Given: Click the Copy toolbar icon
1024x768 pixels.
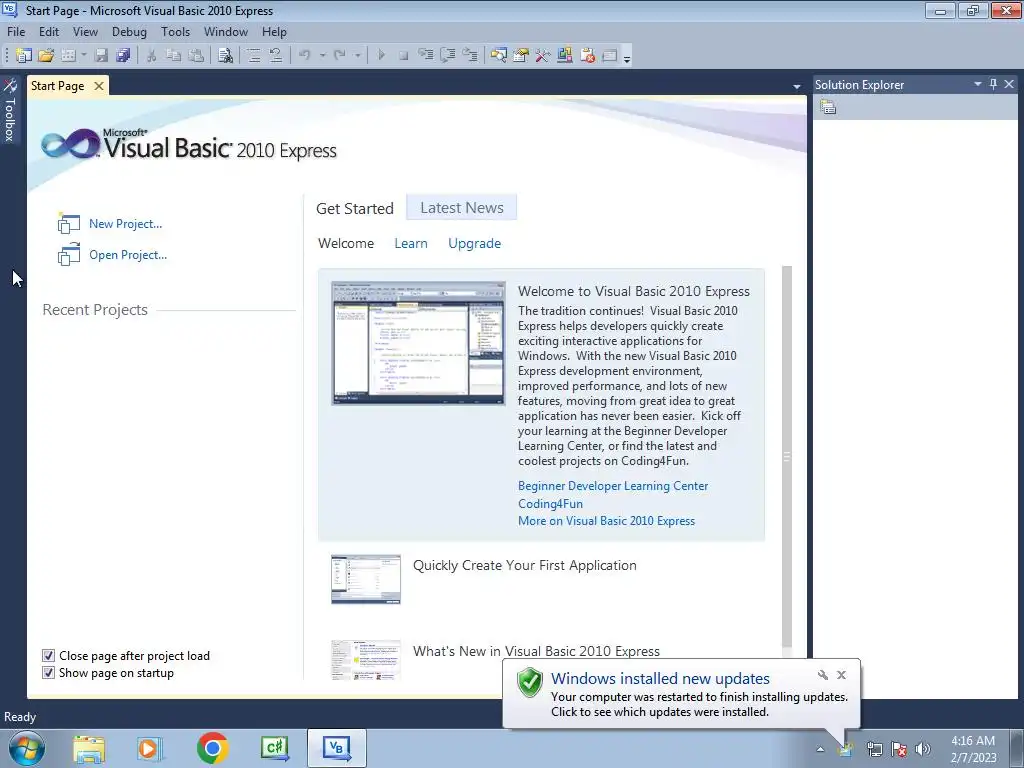Looking at the screenshot, I should coord(173,56).
